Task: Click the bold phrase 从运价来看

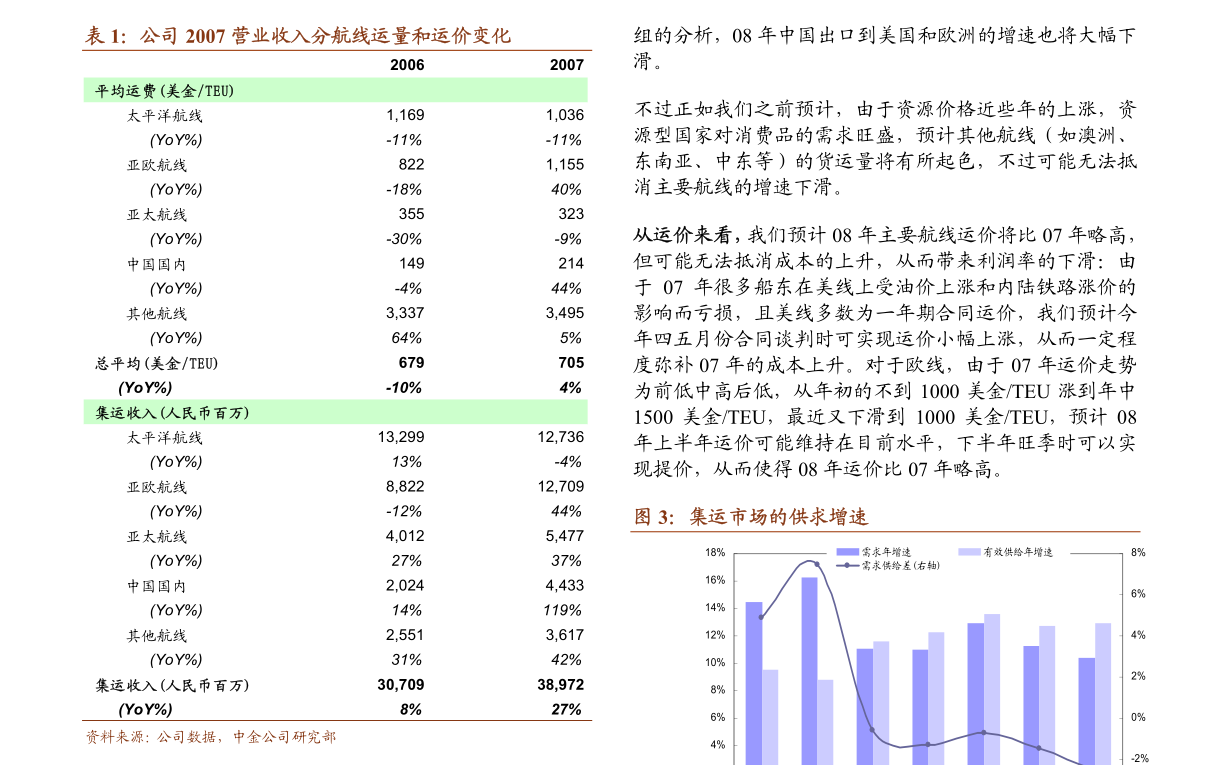Action: point(686,236)
